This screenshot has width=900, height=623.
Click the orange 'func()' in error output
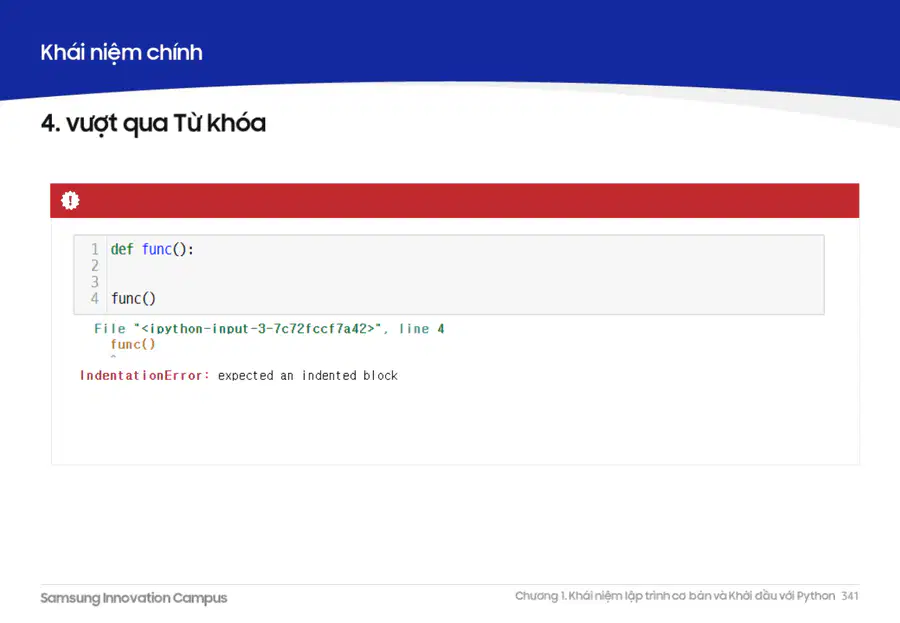[x=133, y=345]
